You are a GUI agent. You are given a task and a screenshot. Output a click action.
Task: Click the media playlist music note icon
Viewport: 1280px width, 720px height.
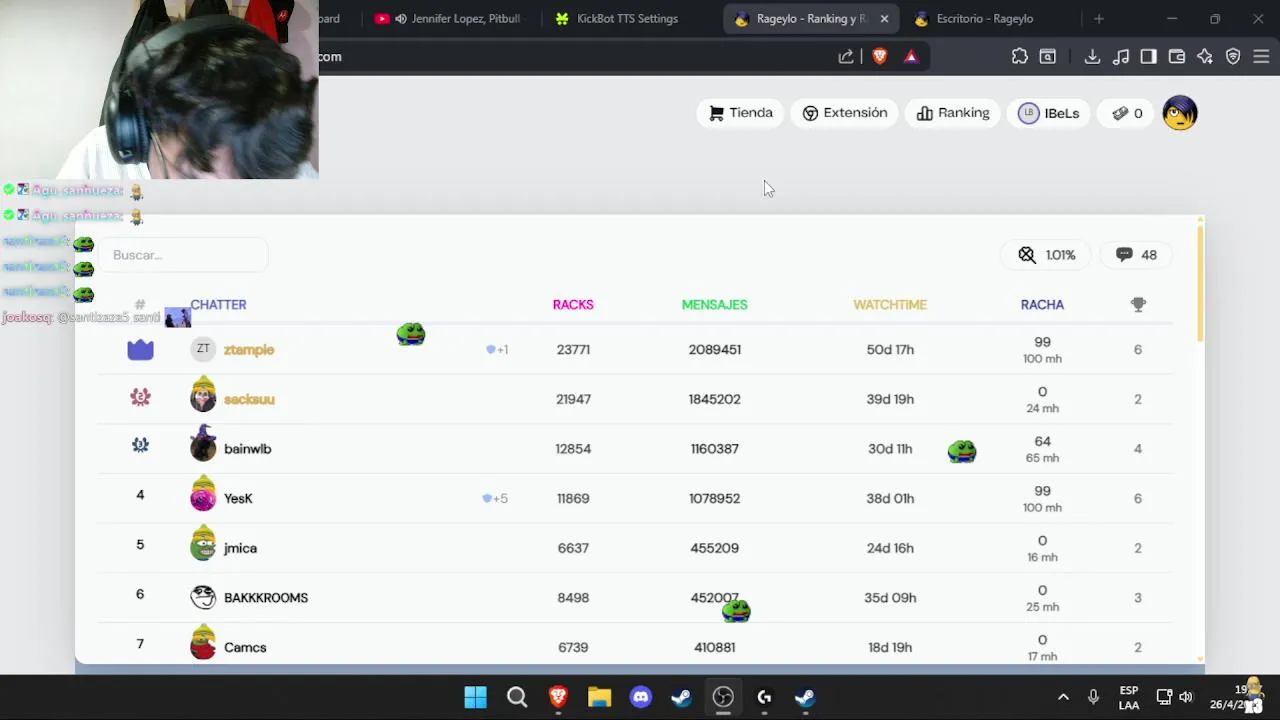pyautogui.click(x=1121, y=57)
